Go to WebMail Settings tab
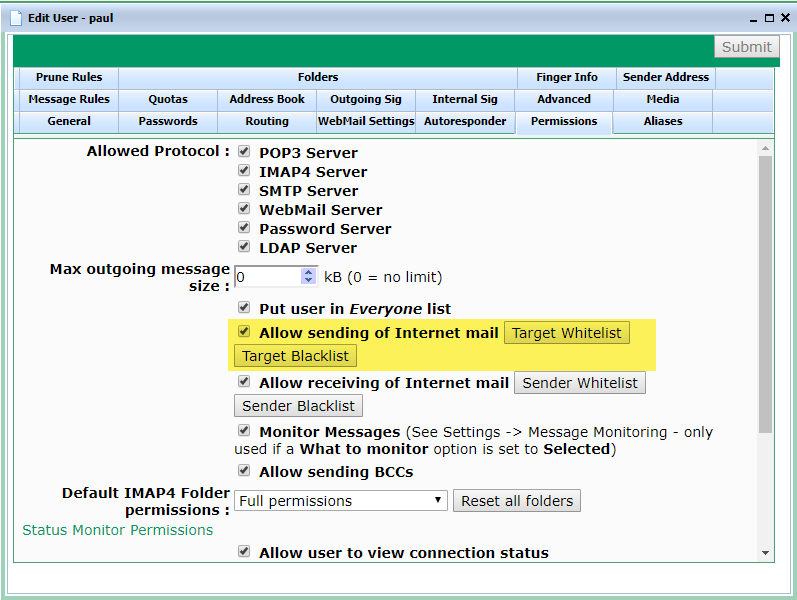Image resolution: width=797 pixels, height=600 pixels. pyautogui.click(x=366, y=121)
